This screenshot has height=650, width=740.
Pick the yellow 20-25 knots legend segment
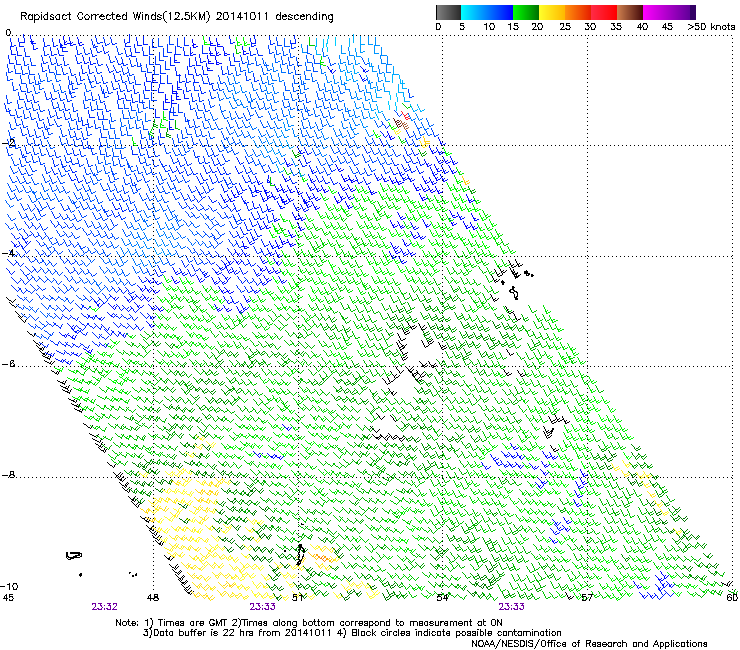(552, 12)
